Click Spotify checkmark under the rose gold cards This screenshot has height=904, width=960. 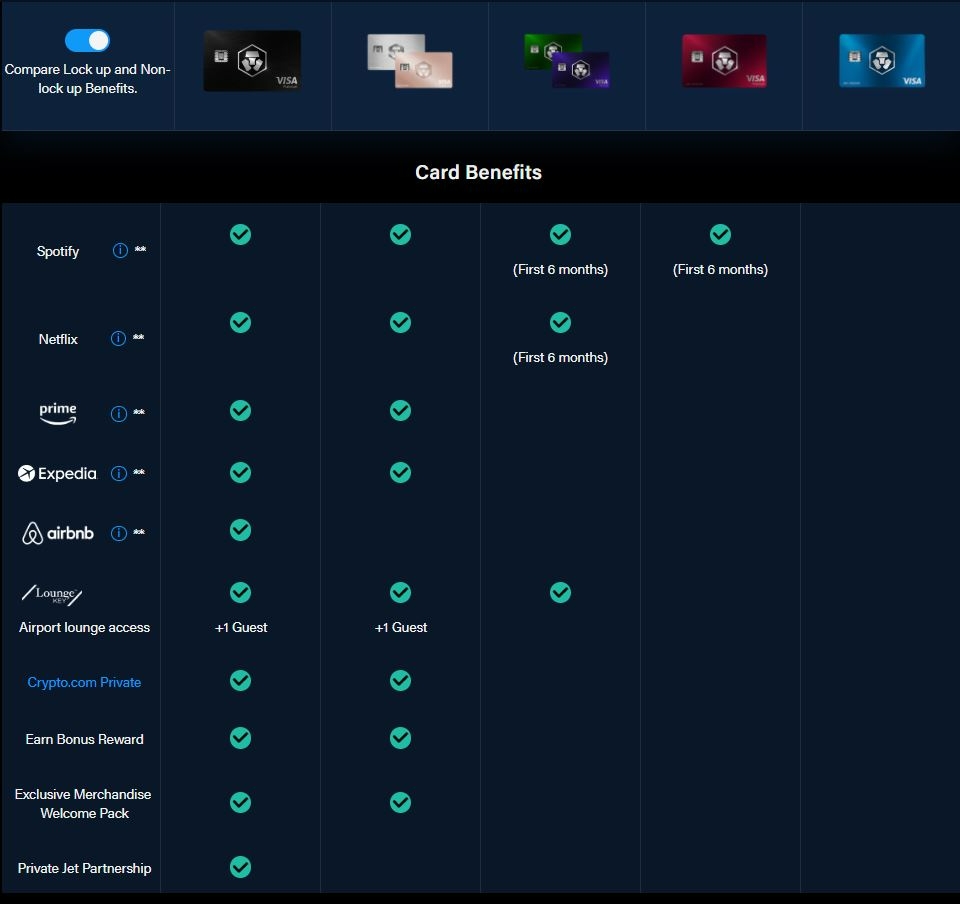[x=400, y=234]
